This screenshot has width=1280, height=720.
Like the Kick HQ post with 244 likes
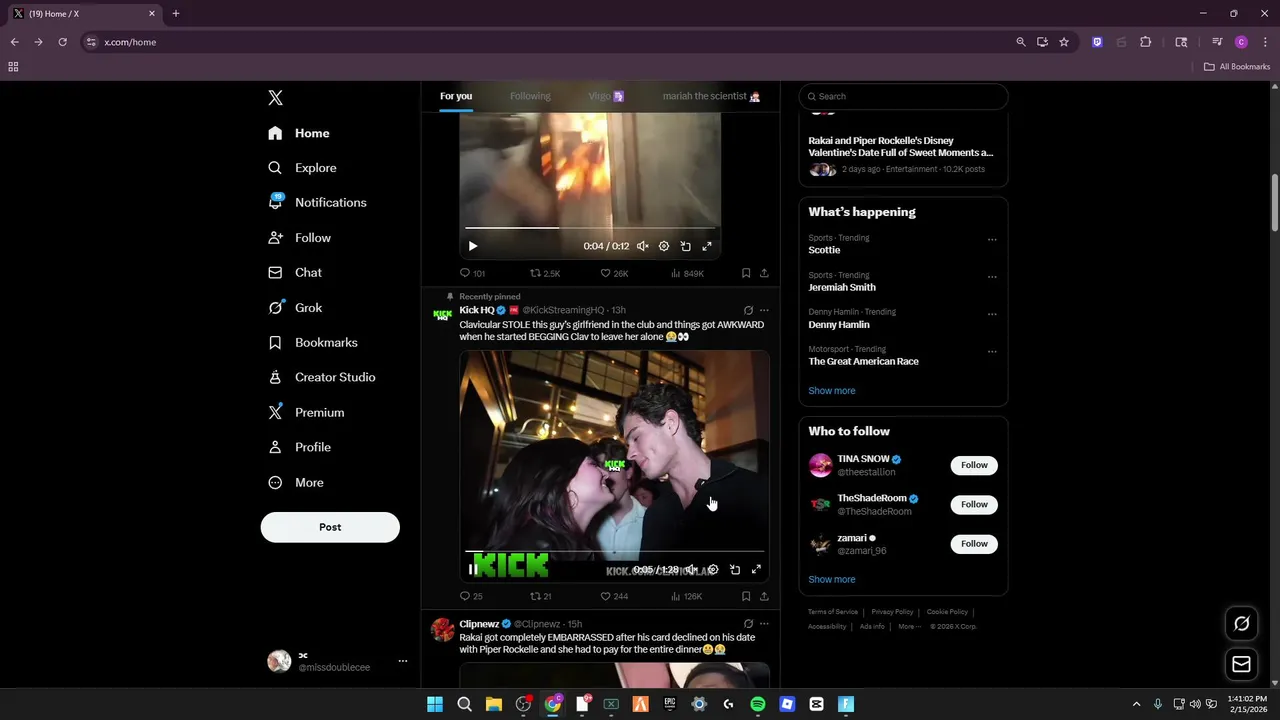(x=614, y=596)
